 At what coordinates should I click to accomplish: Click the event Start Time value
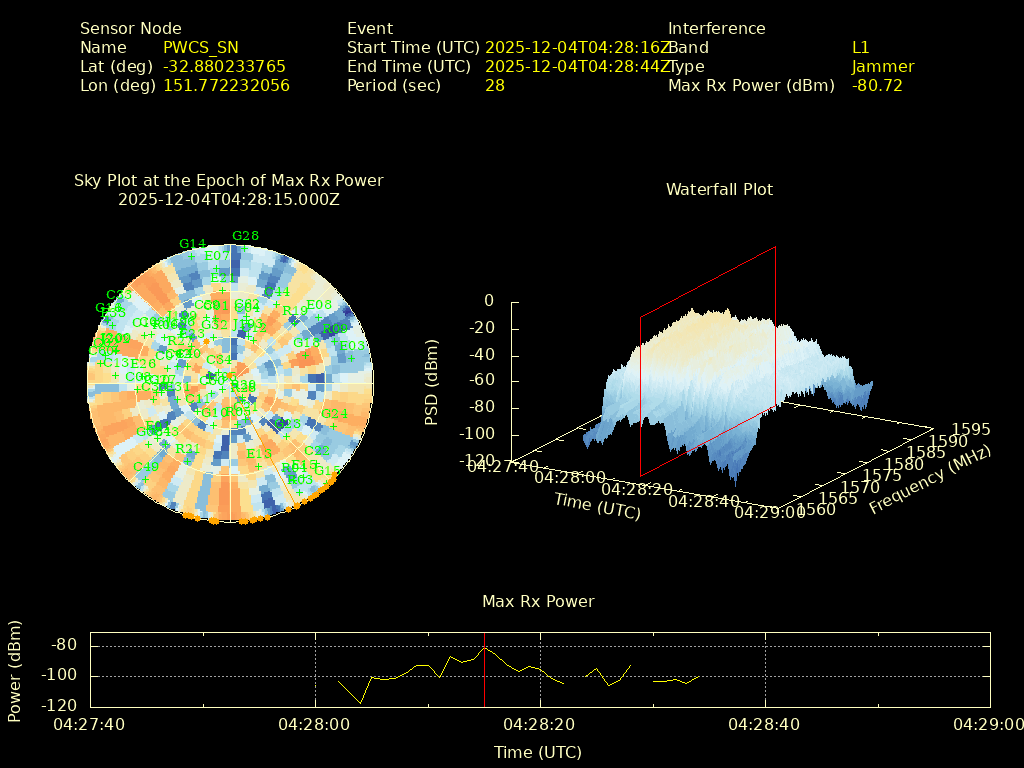(x=578, y=47)
